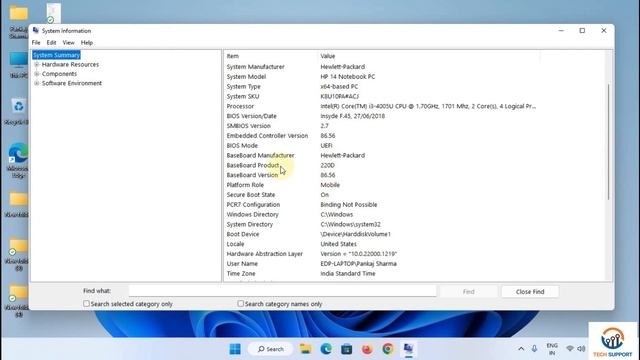Open Microsoft Store from taskbar
Screen dimensions: 640x360
347,349
